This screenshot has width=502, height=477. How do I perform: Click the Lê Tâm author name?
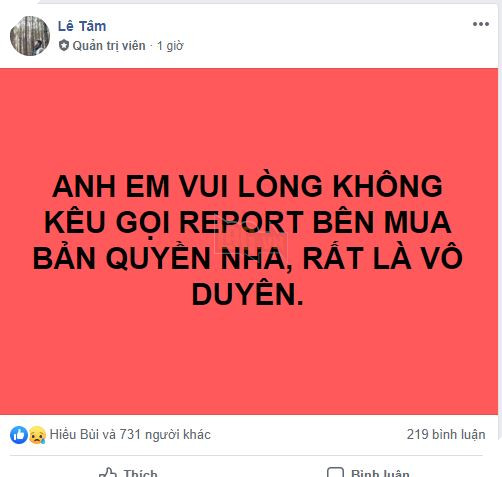[82, 26]
